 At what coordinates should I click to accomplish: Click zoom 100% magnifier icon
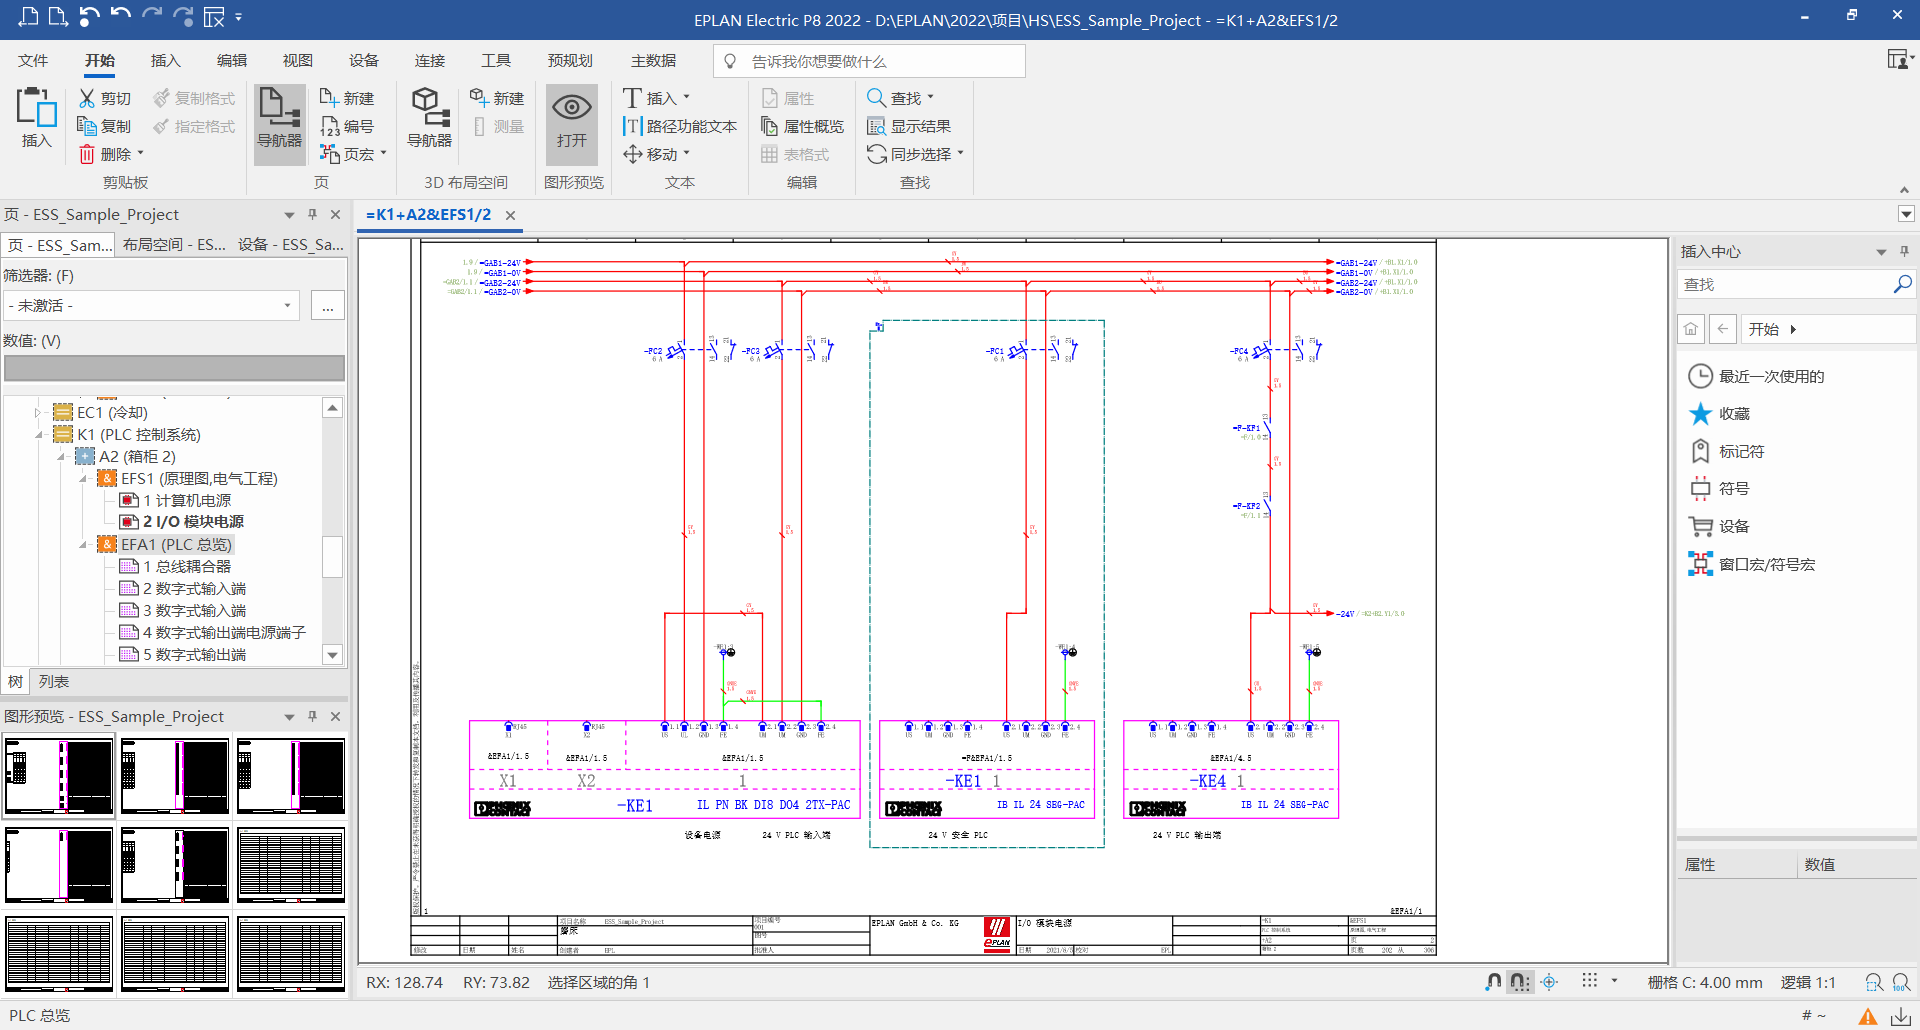pyautogui.click(x=1901, y=982)
